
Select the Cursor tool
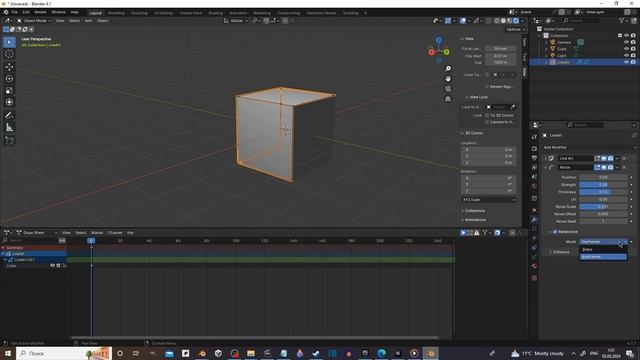point(9,54)
